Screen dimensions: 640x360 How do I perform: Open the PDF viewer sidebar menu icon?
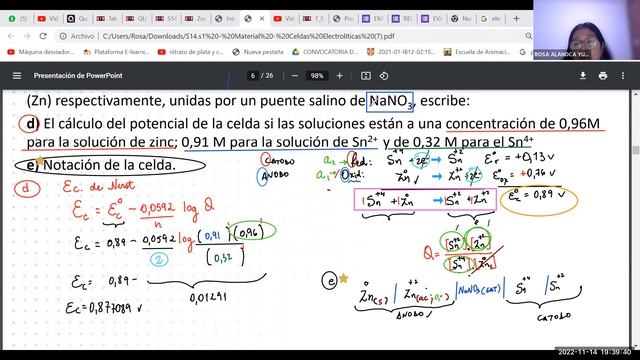click(17, 76)
